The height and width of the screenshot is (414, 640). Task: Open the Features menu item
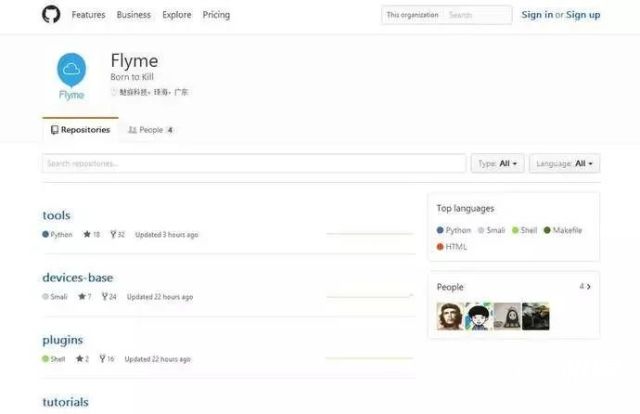pos(89,15)
